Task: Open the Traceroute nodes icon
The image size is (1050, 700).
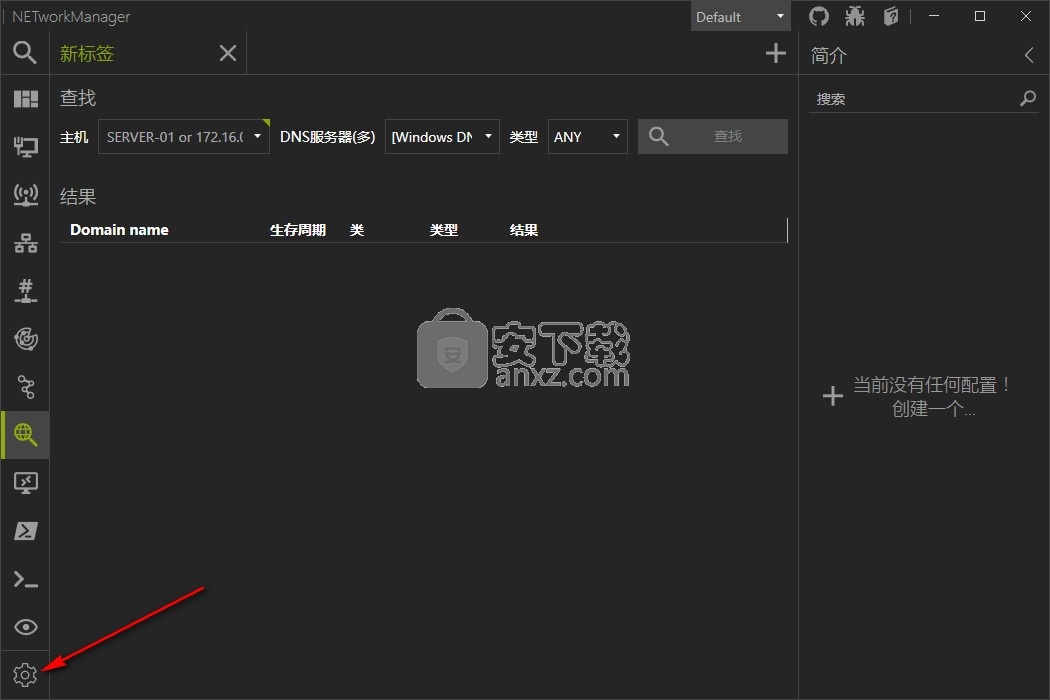Action: click(25, 387)
